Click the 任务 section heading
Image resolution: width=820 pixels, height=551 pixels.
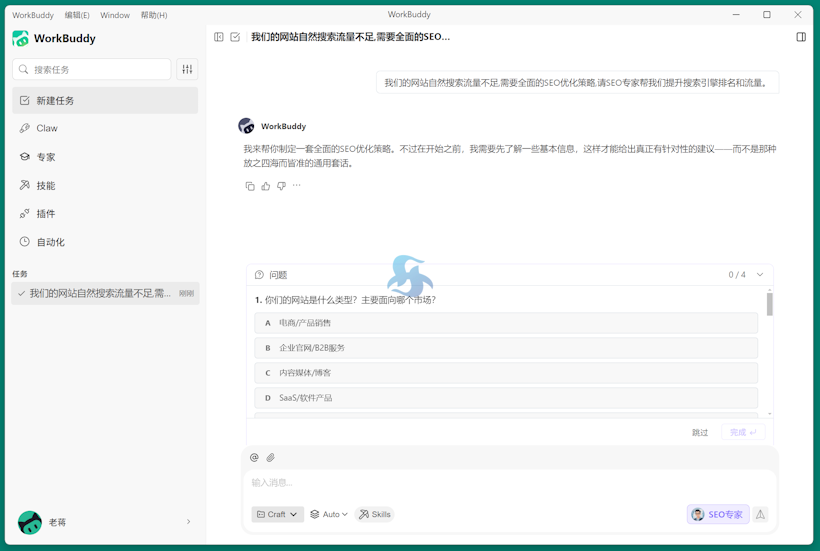[x=20, y=274]
